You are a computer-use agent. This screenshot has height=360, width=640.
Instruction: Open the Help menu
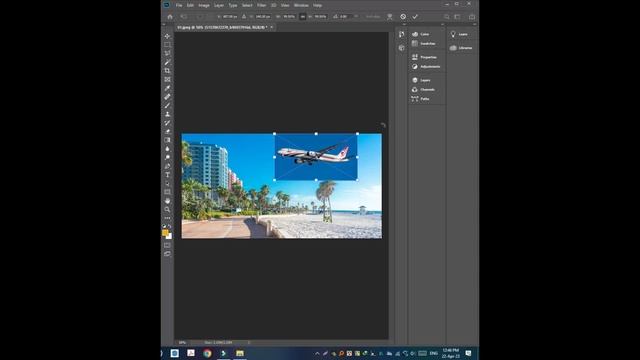coord(318,5)
